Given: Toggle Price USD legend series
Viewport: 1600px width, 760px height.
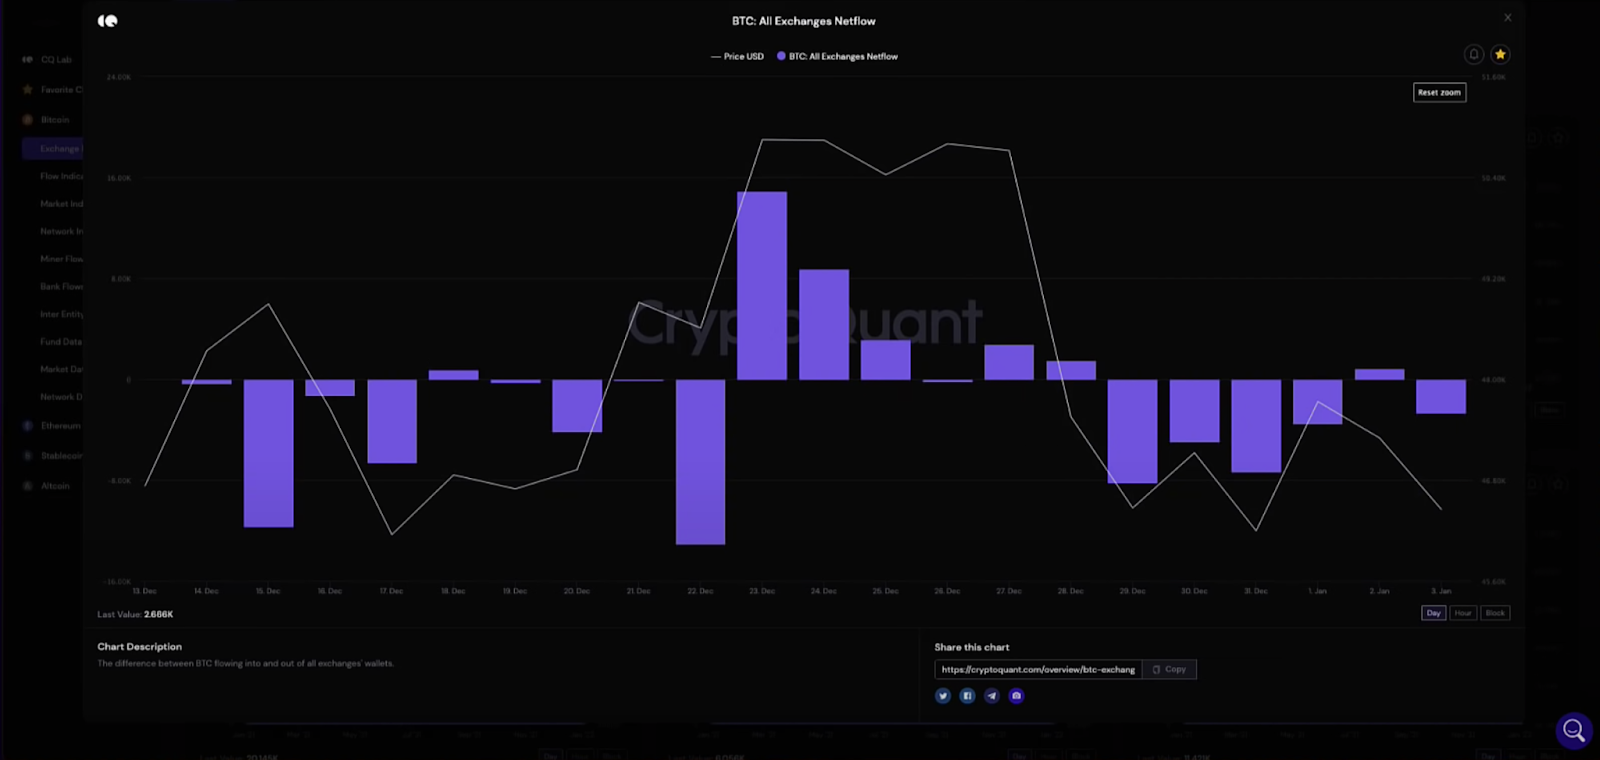Looking at the screenshot, I should tap(737, 57).
